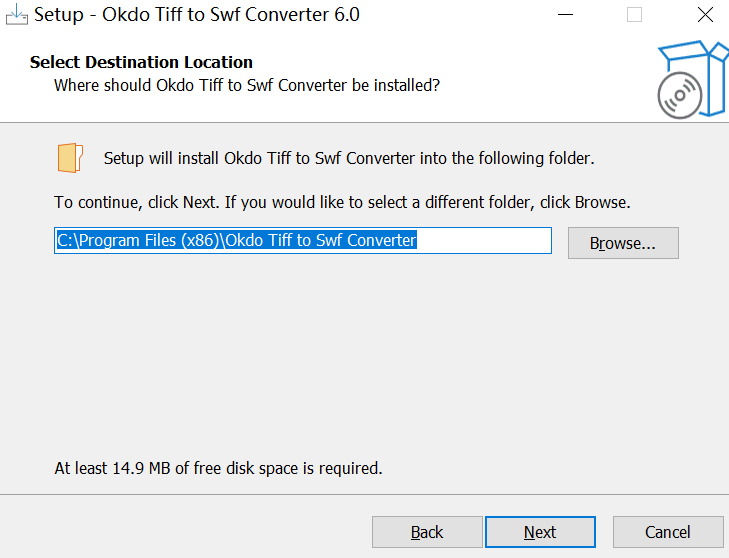Click the '14.9 MB of free disk space' text
Image resolution: width=729 pixels, height=558 pixels.
coord(218,468)
